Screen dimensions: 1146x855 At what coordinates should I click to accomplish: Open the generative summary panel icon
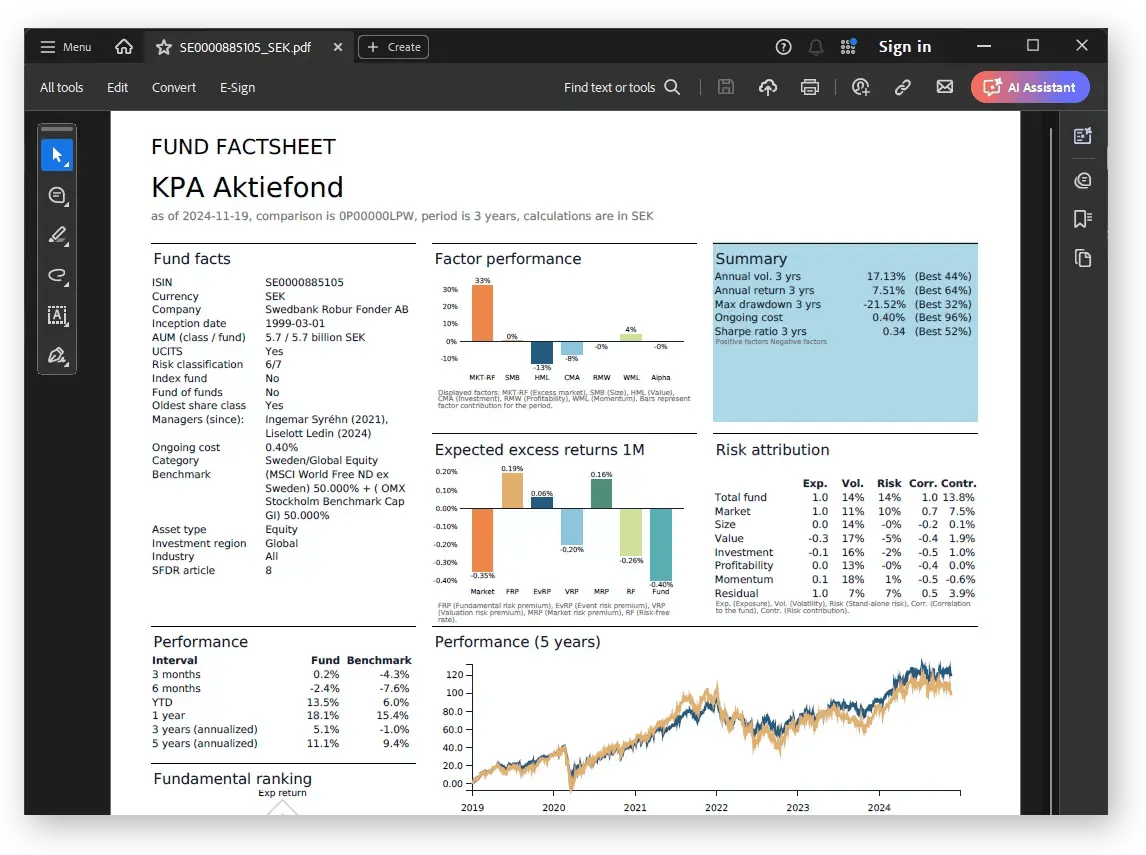tap(1082, 136)
